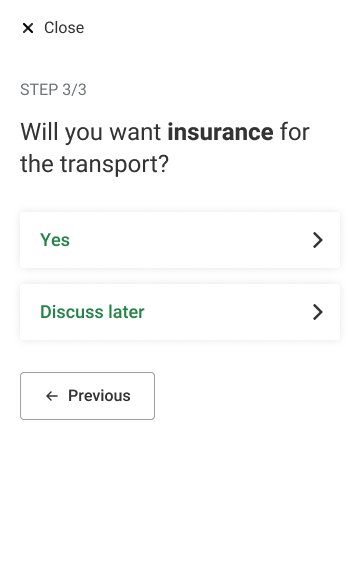Close the insurance question dialog

coord(53,28)
